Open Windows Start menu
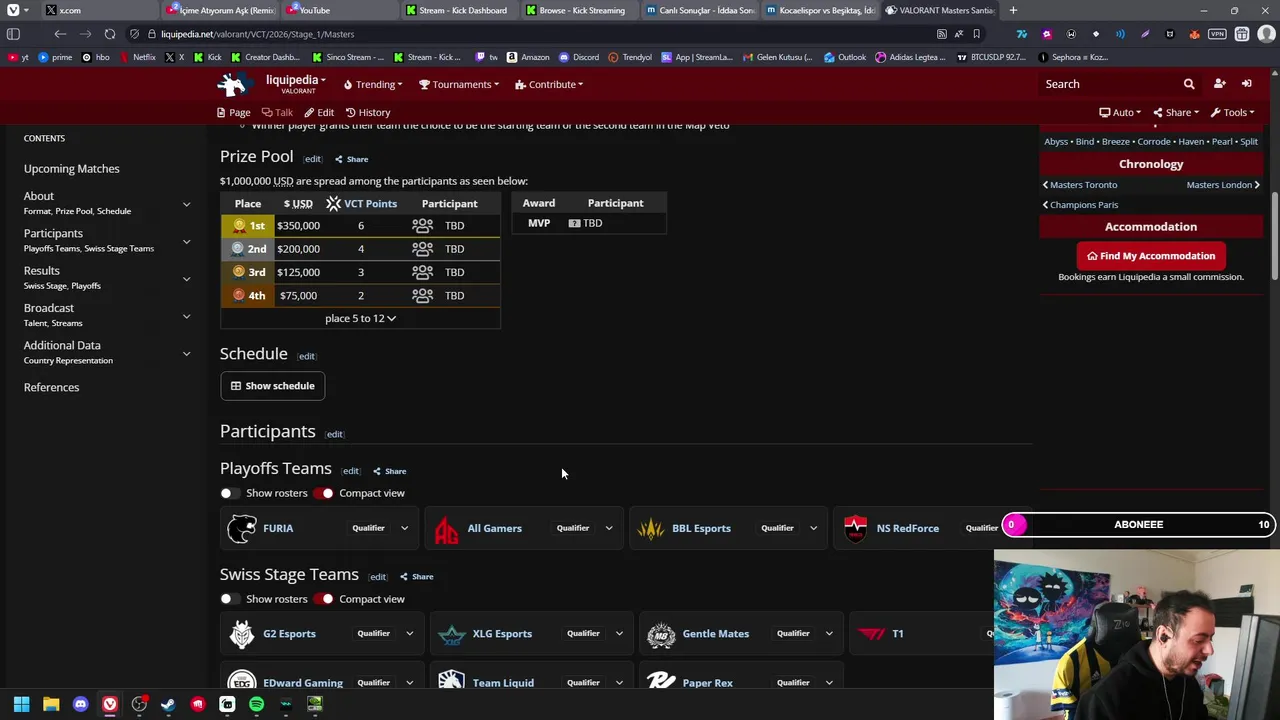1280x720 pixels. tap(21, 705)
